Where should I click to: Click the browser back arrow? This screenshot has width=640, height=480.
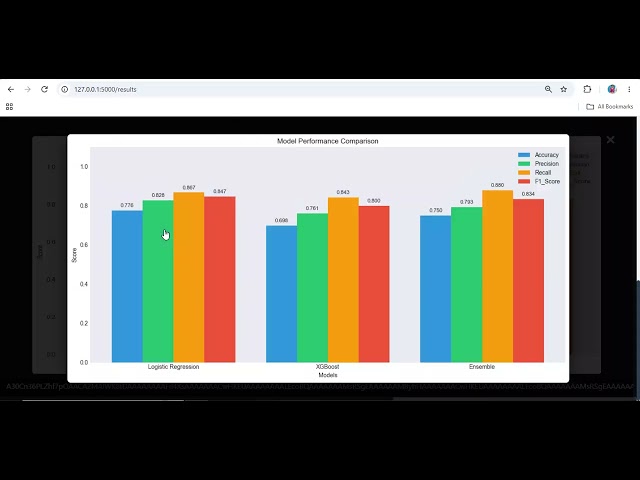tap(11, 89)
